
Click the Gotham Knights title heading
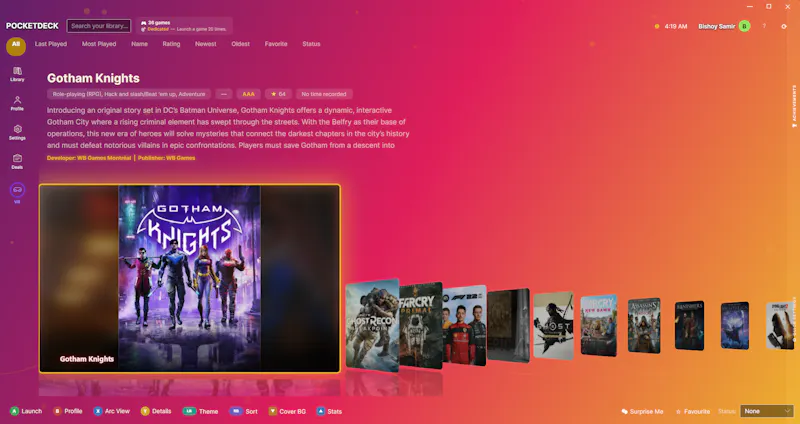(x=93, y=78)
